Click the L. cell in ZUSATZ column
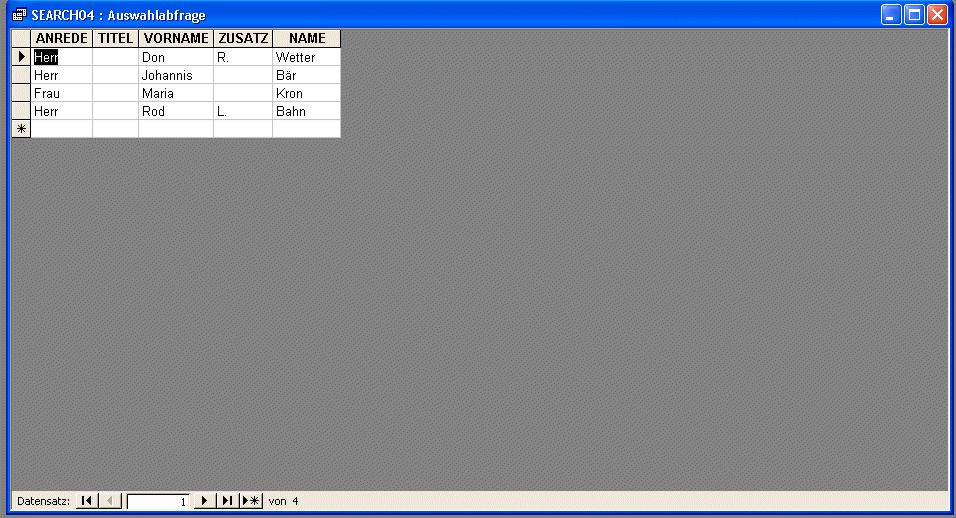The image size is (956, 518). point(243,111)
